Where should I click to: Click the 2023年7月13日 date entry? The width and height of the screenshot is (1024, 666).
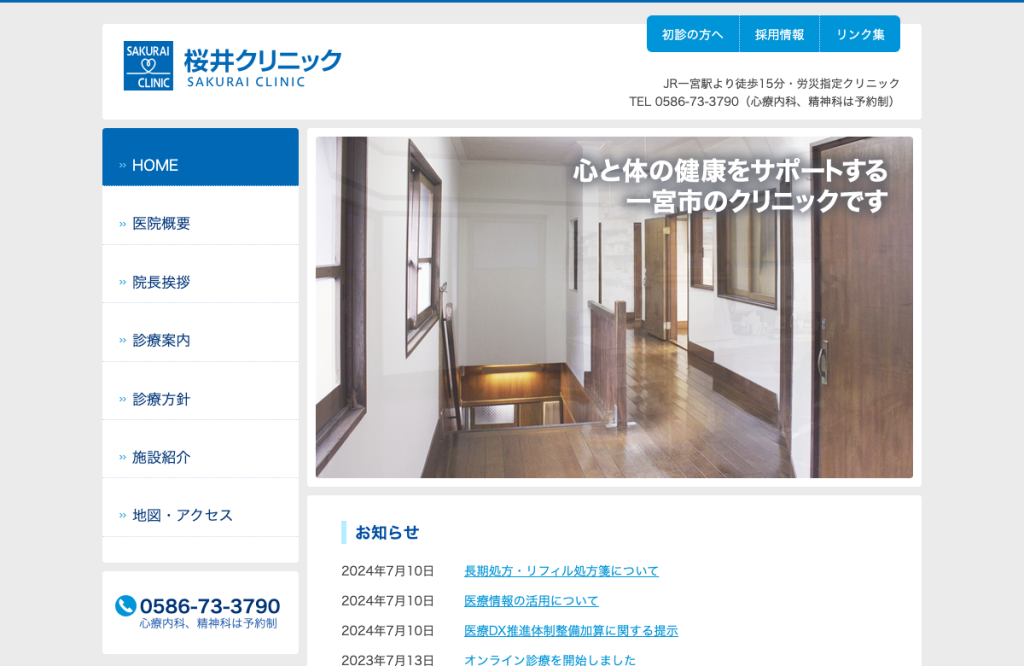click(387, 659)
